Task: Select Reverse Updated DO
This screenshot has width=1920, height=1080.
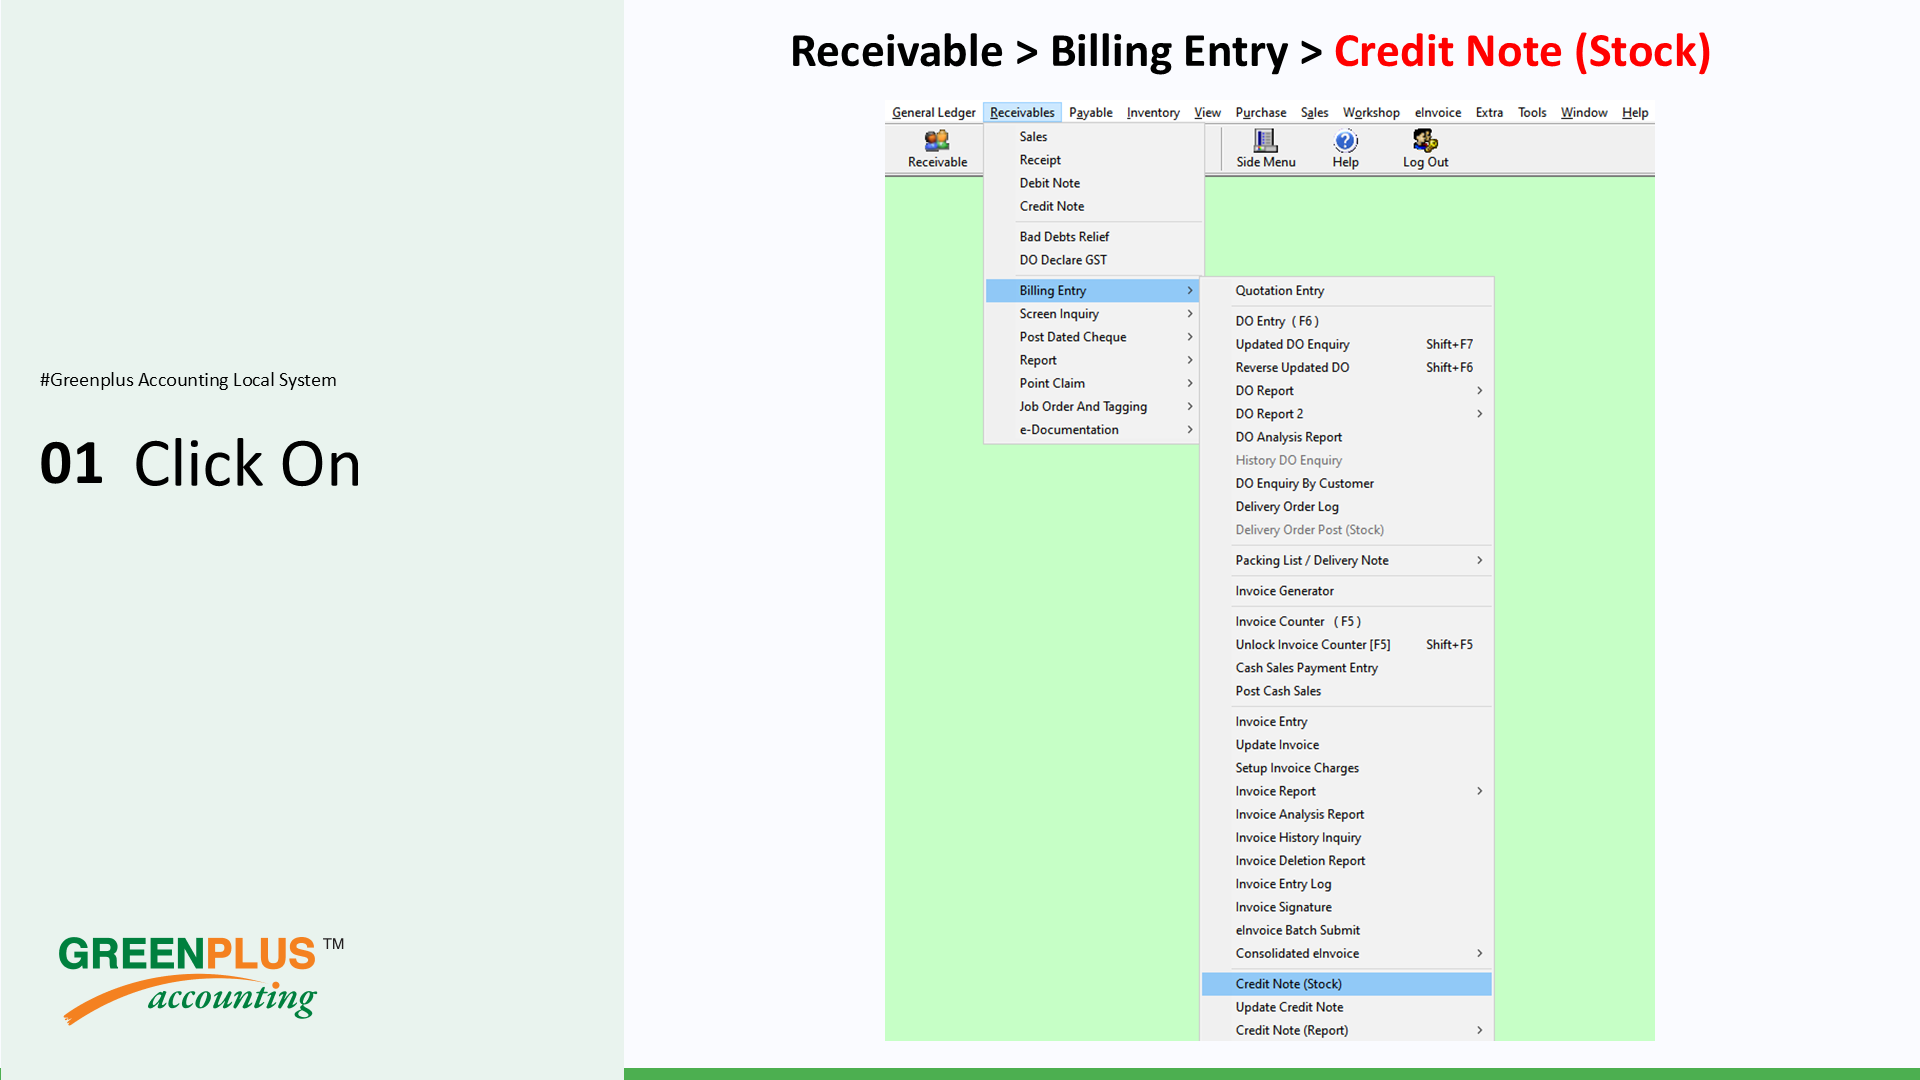Action: pyautogui.click(x=1347, y=368)
